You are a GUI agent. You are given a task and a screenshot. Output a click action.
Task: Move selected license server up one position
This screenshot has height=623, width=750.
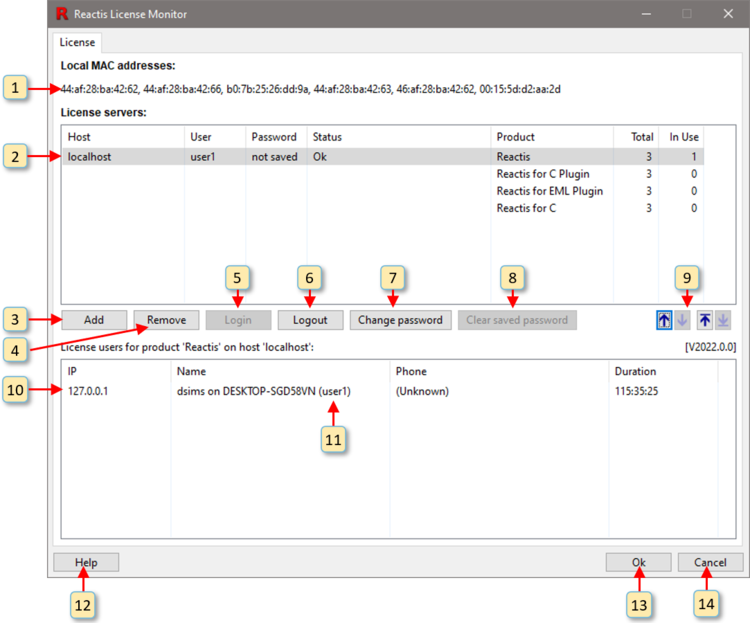point(664,320)
